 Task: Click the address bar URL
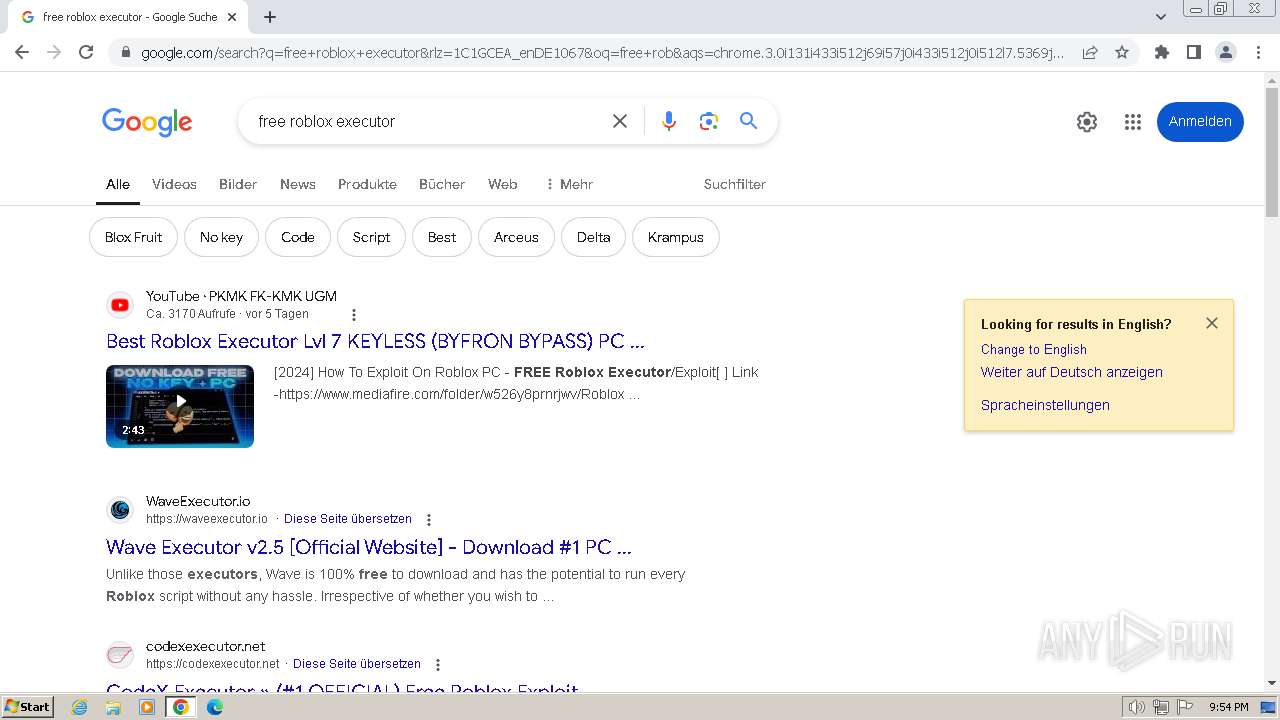(x=602, y=52)
